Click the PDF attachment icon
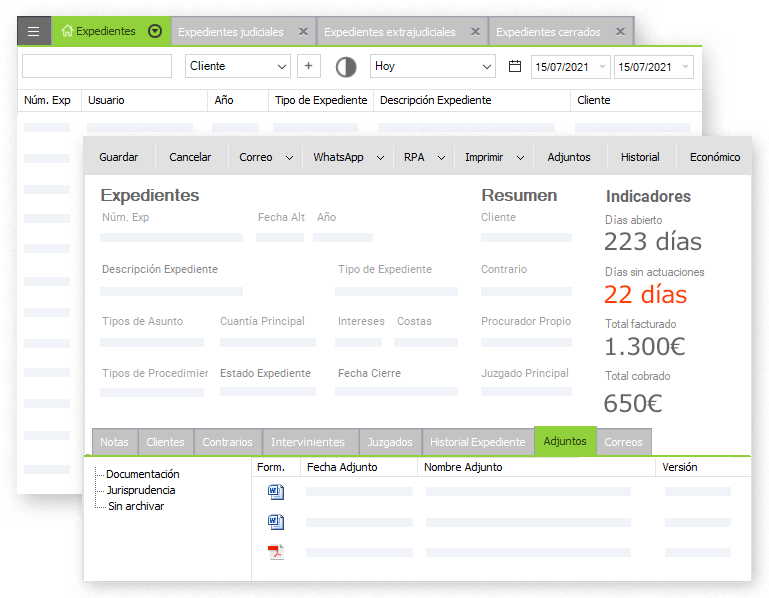 tap(276, 552)
